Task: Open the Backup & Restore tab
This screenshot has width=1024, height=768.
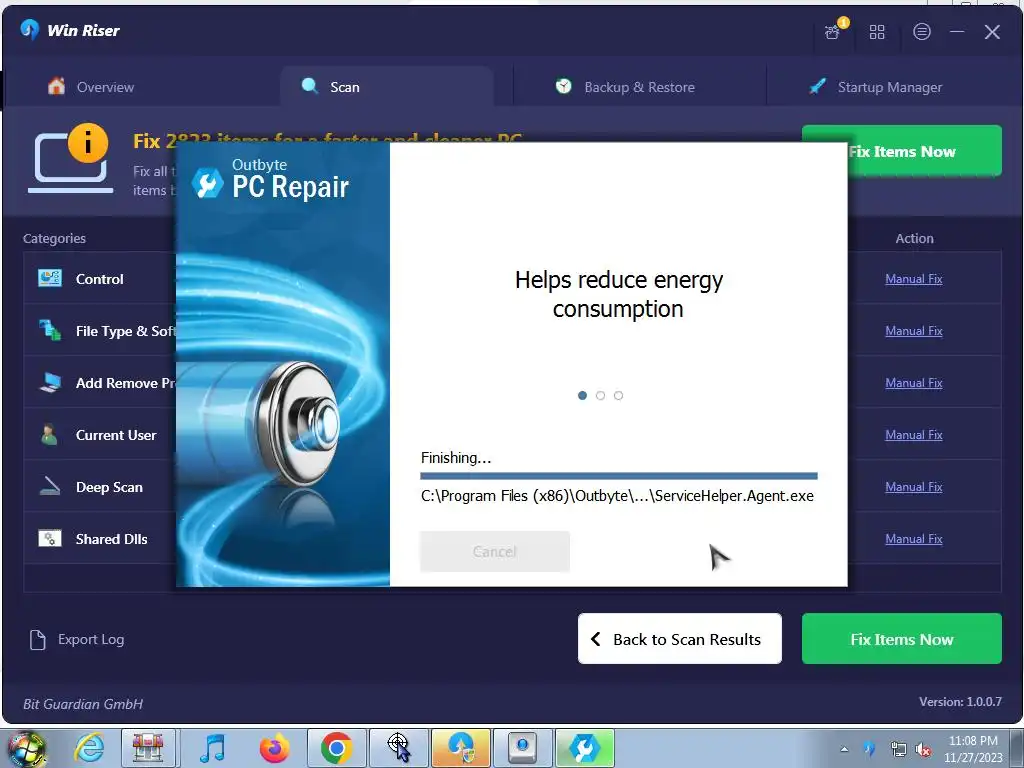Action: [x=625, y=87]
